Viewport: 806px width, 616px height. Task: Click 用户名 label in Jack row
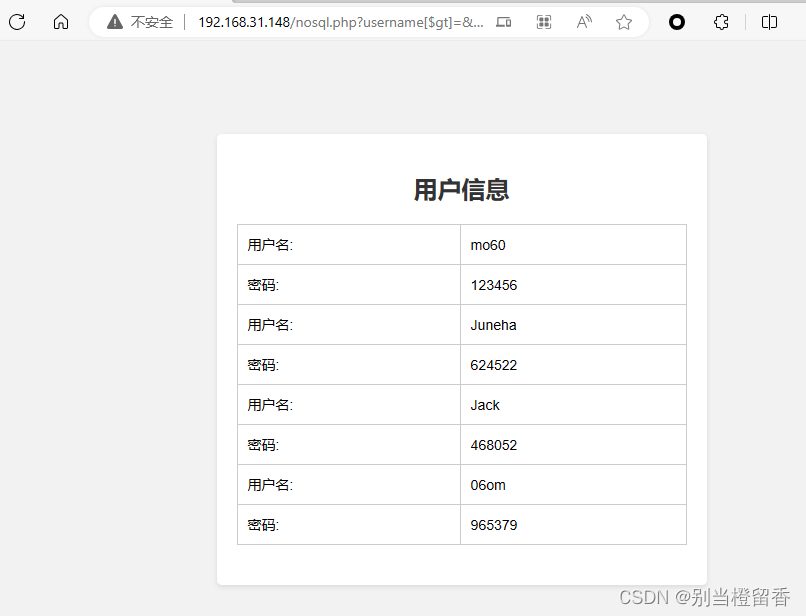pyautogui.click(x=270, y=405)
